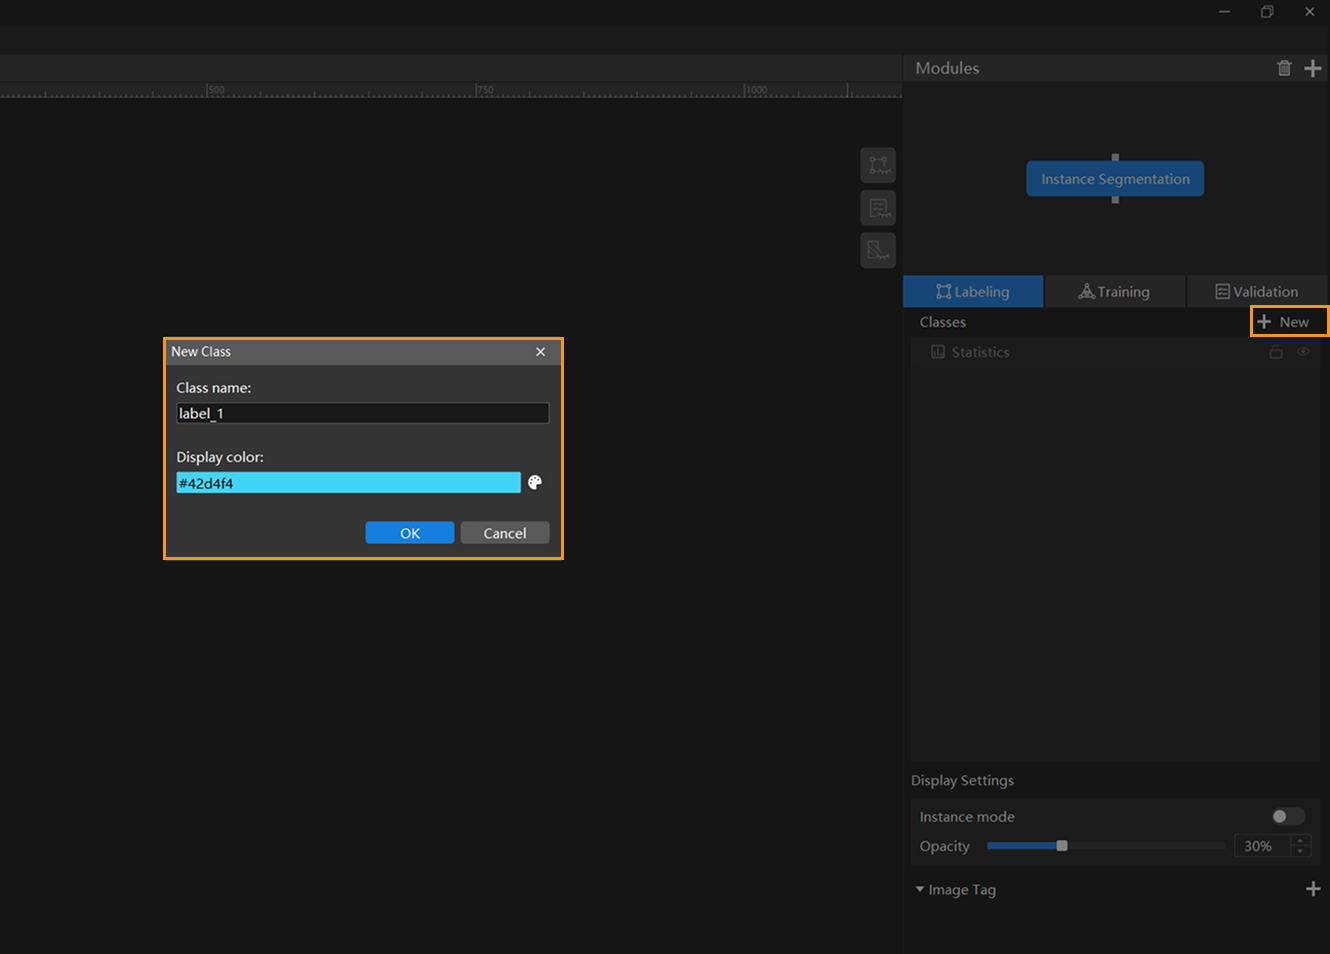The image size is (1330, 954).
Task: Collapse the Image Tag section
Action: click(920, 890)
